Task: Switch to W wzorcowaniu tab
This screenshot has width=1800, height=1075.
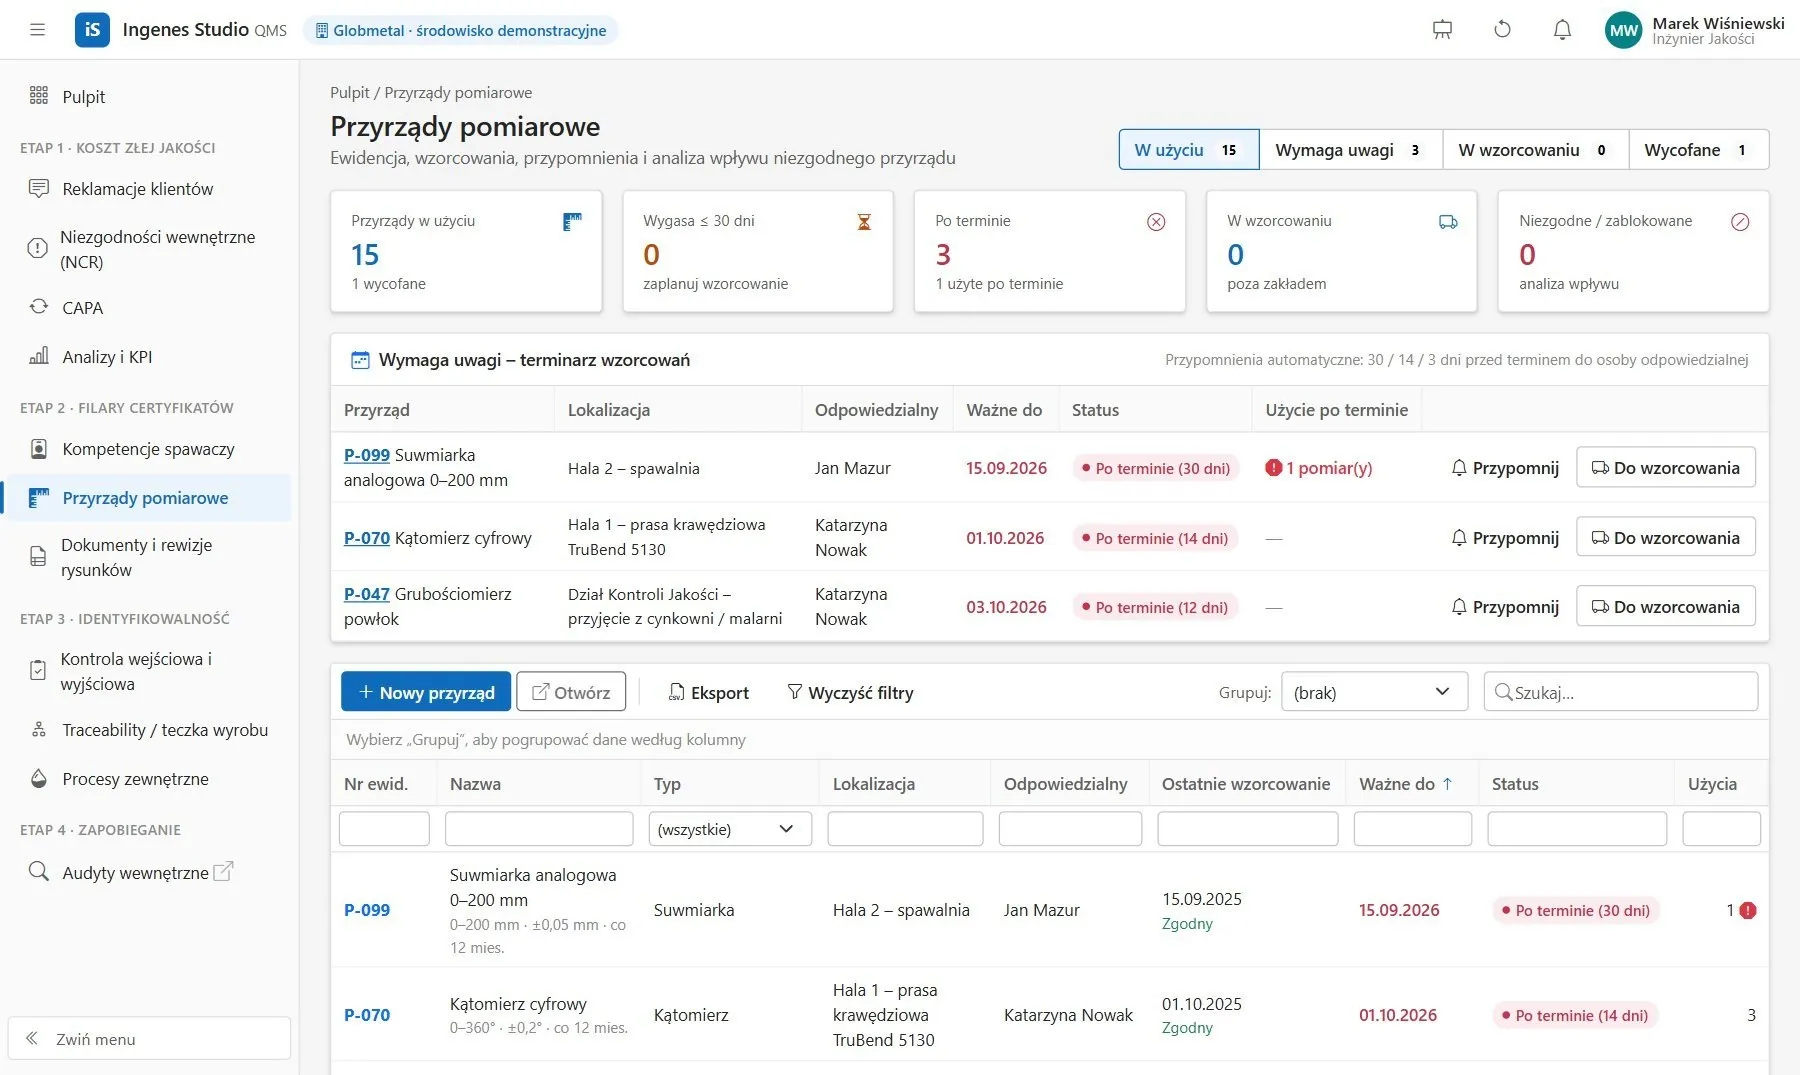Action: pyautogui.click(x=1535, y=150)
